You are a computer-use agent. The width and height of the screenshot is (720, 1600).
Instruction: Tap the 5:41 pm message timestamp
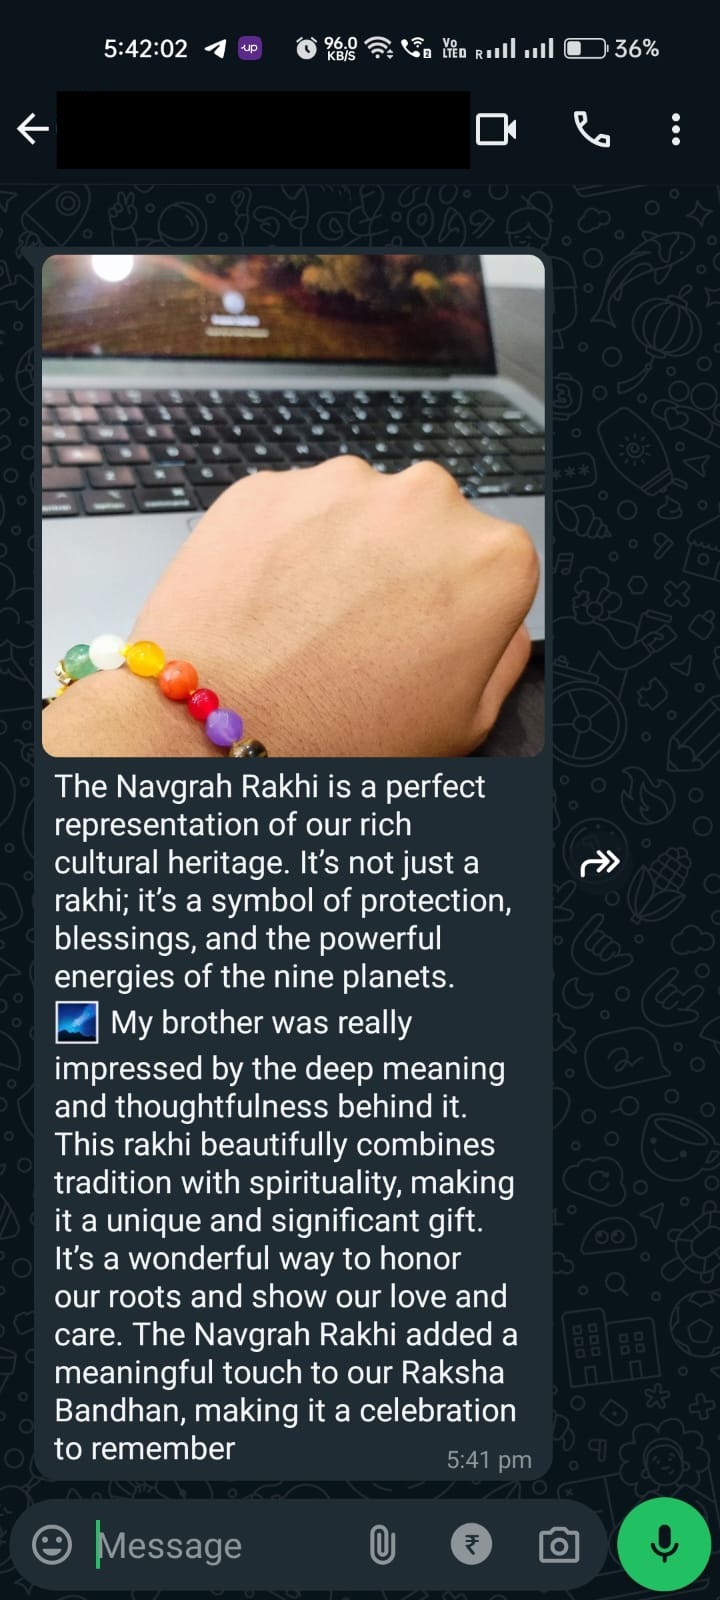489,1460
